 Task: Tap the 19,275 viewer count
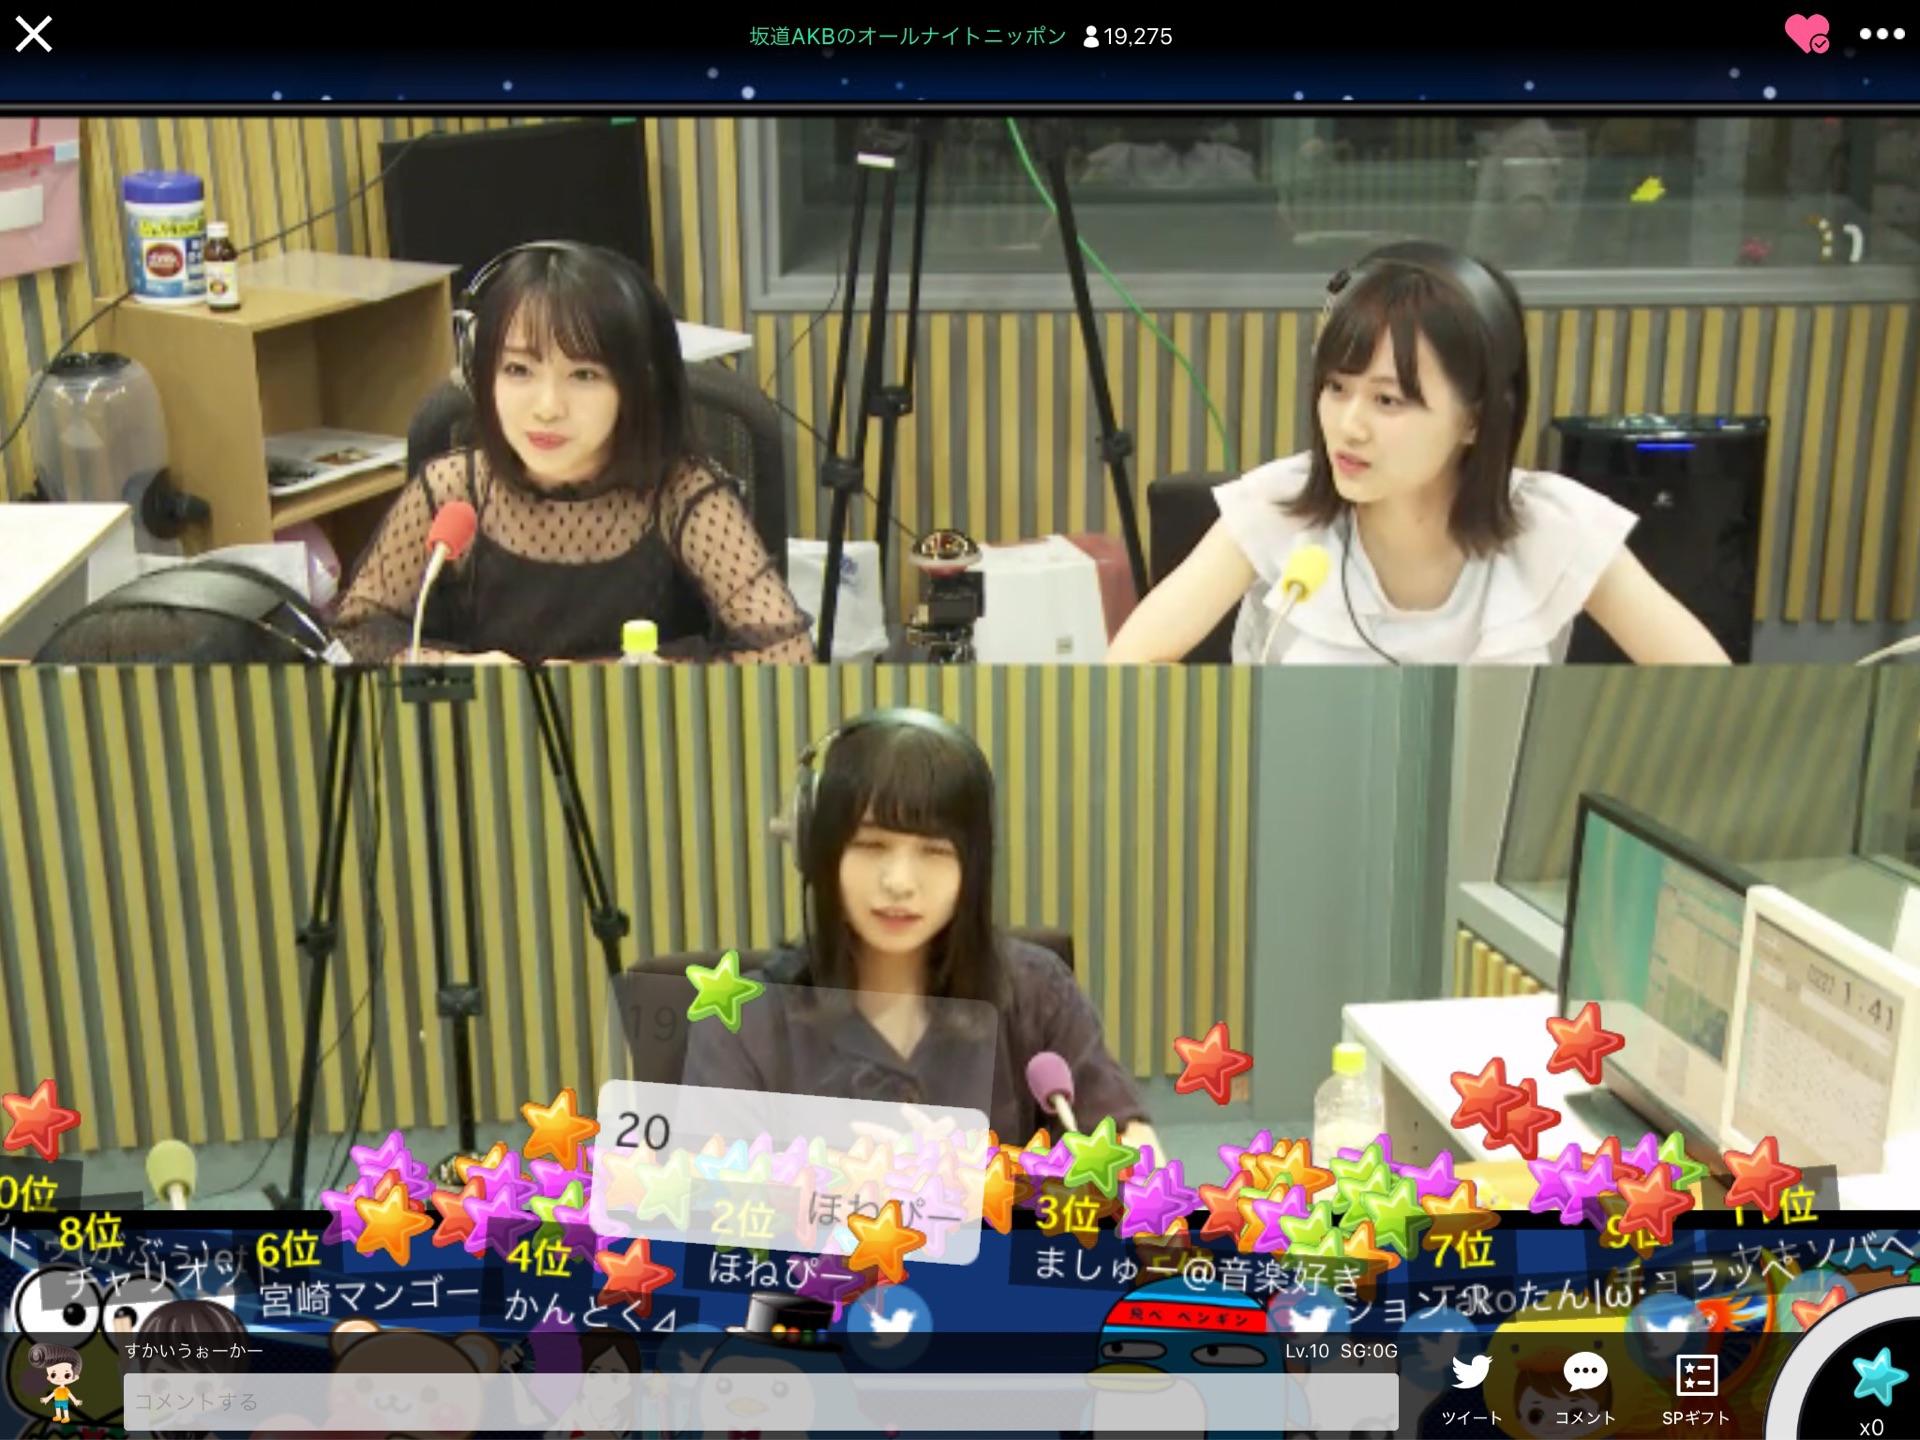[1127, 37]
